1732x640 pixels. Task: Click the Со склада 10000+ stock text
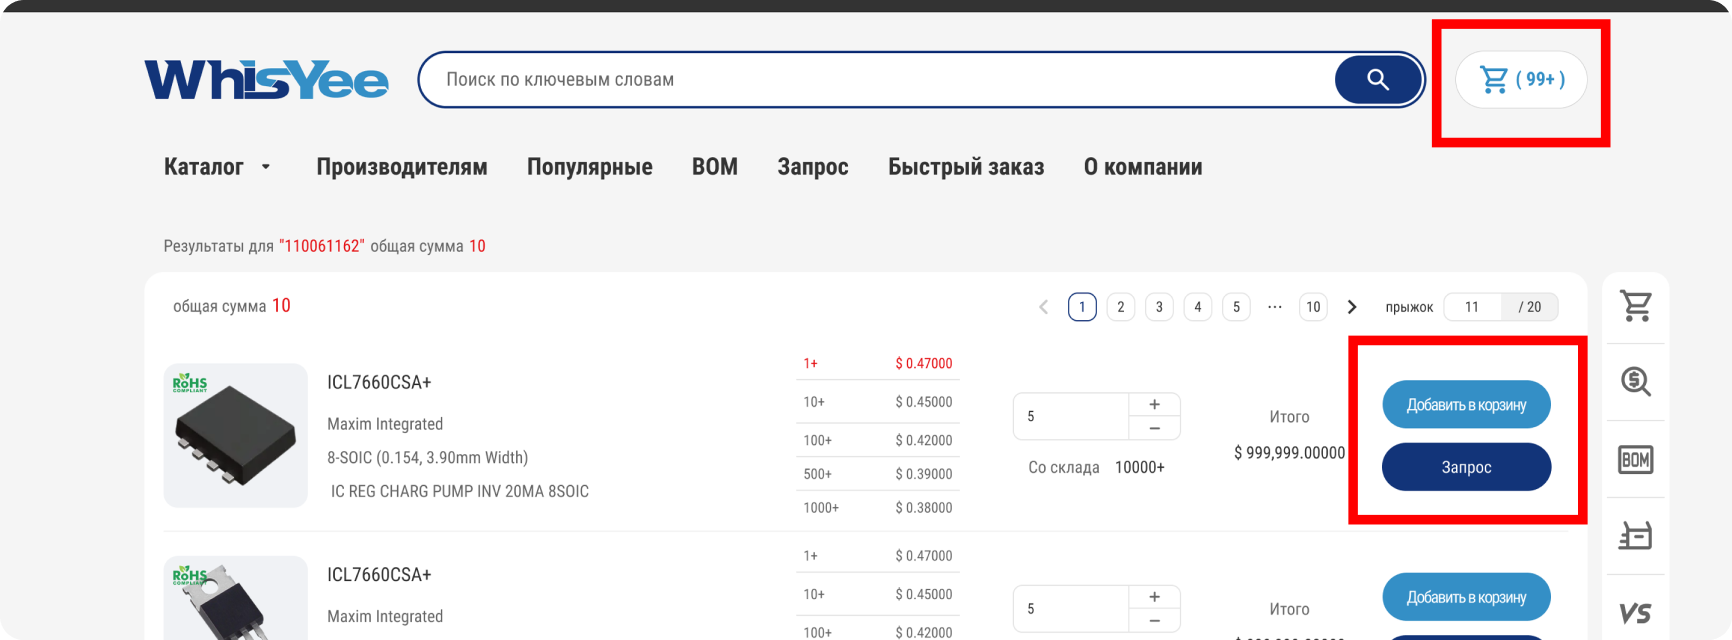point(1096,467)
